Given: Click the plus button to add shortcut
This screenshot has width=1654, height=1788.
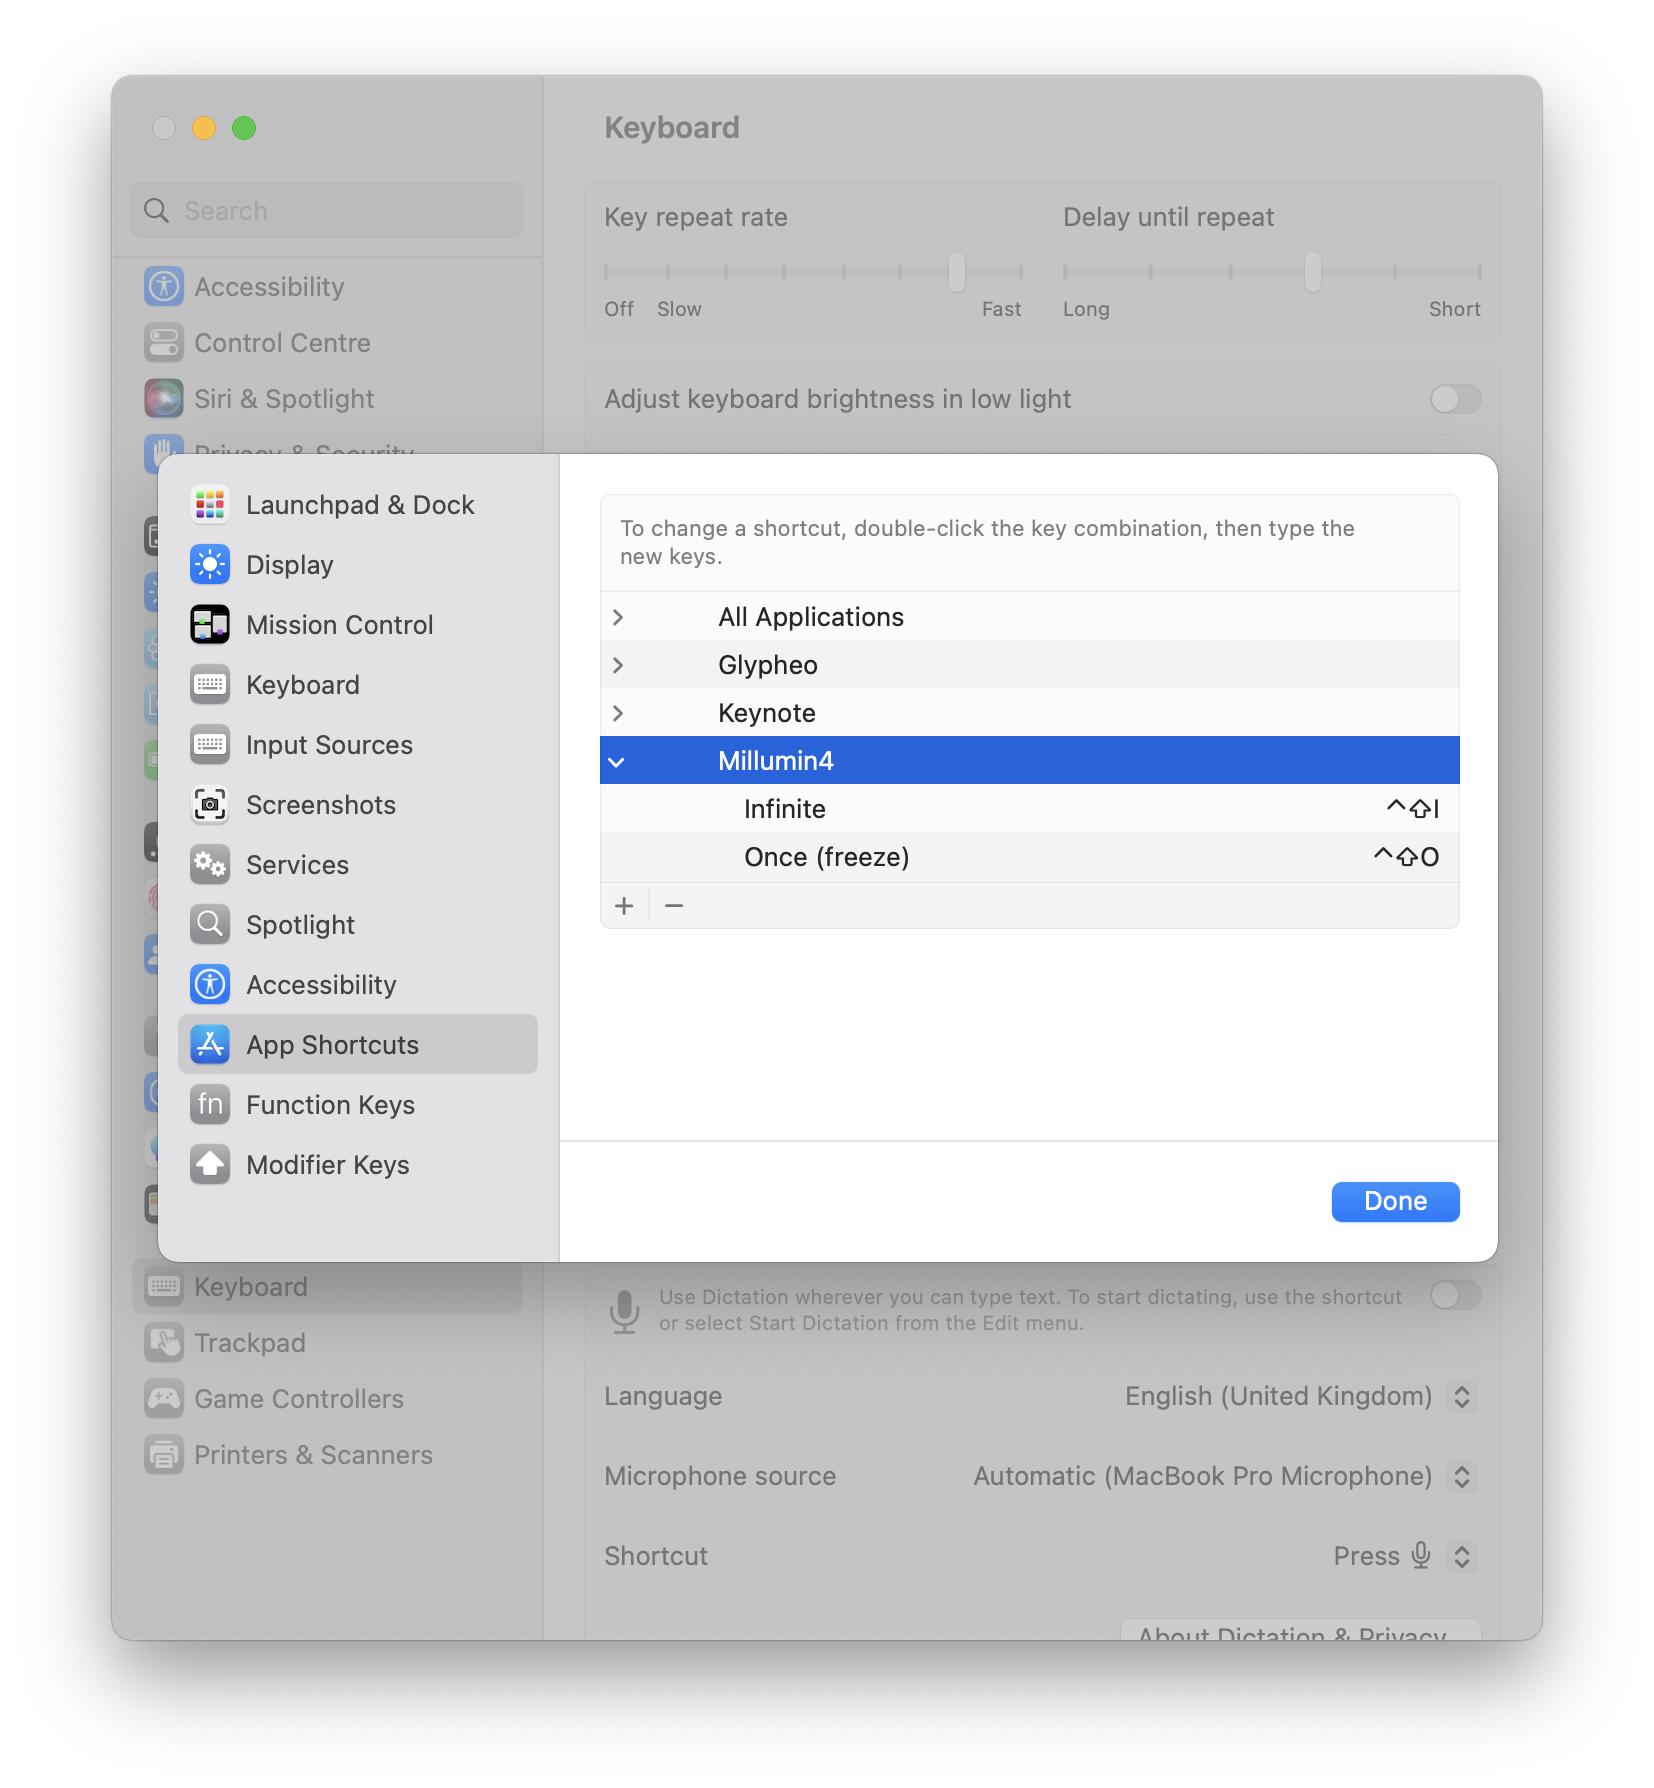Looking at the screenshot, I should tap(624, 906).
